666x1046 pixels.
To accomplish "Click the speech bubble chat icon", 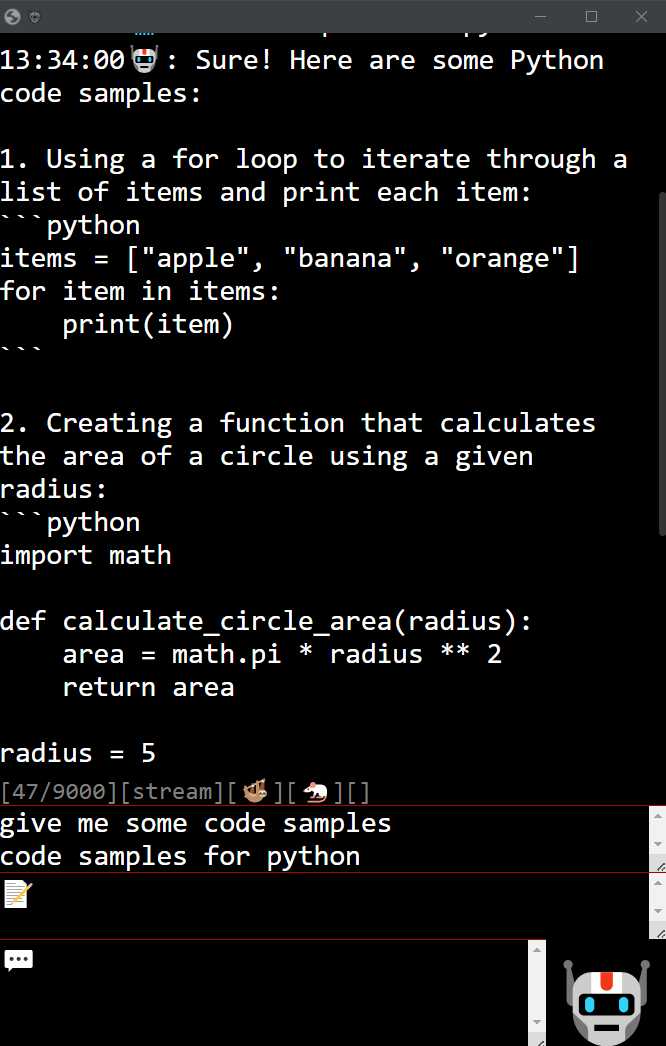I will [18, 959].
